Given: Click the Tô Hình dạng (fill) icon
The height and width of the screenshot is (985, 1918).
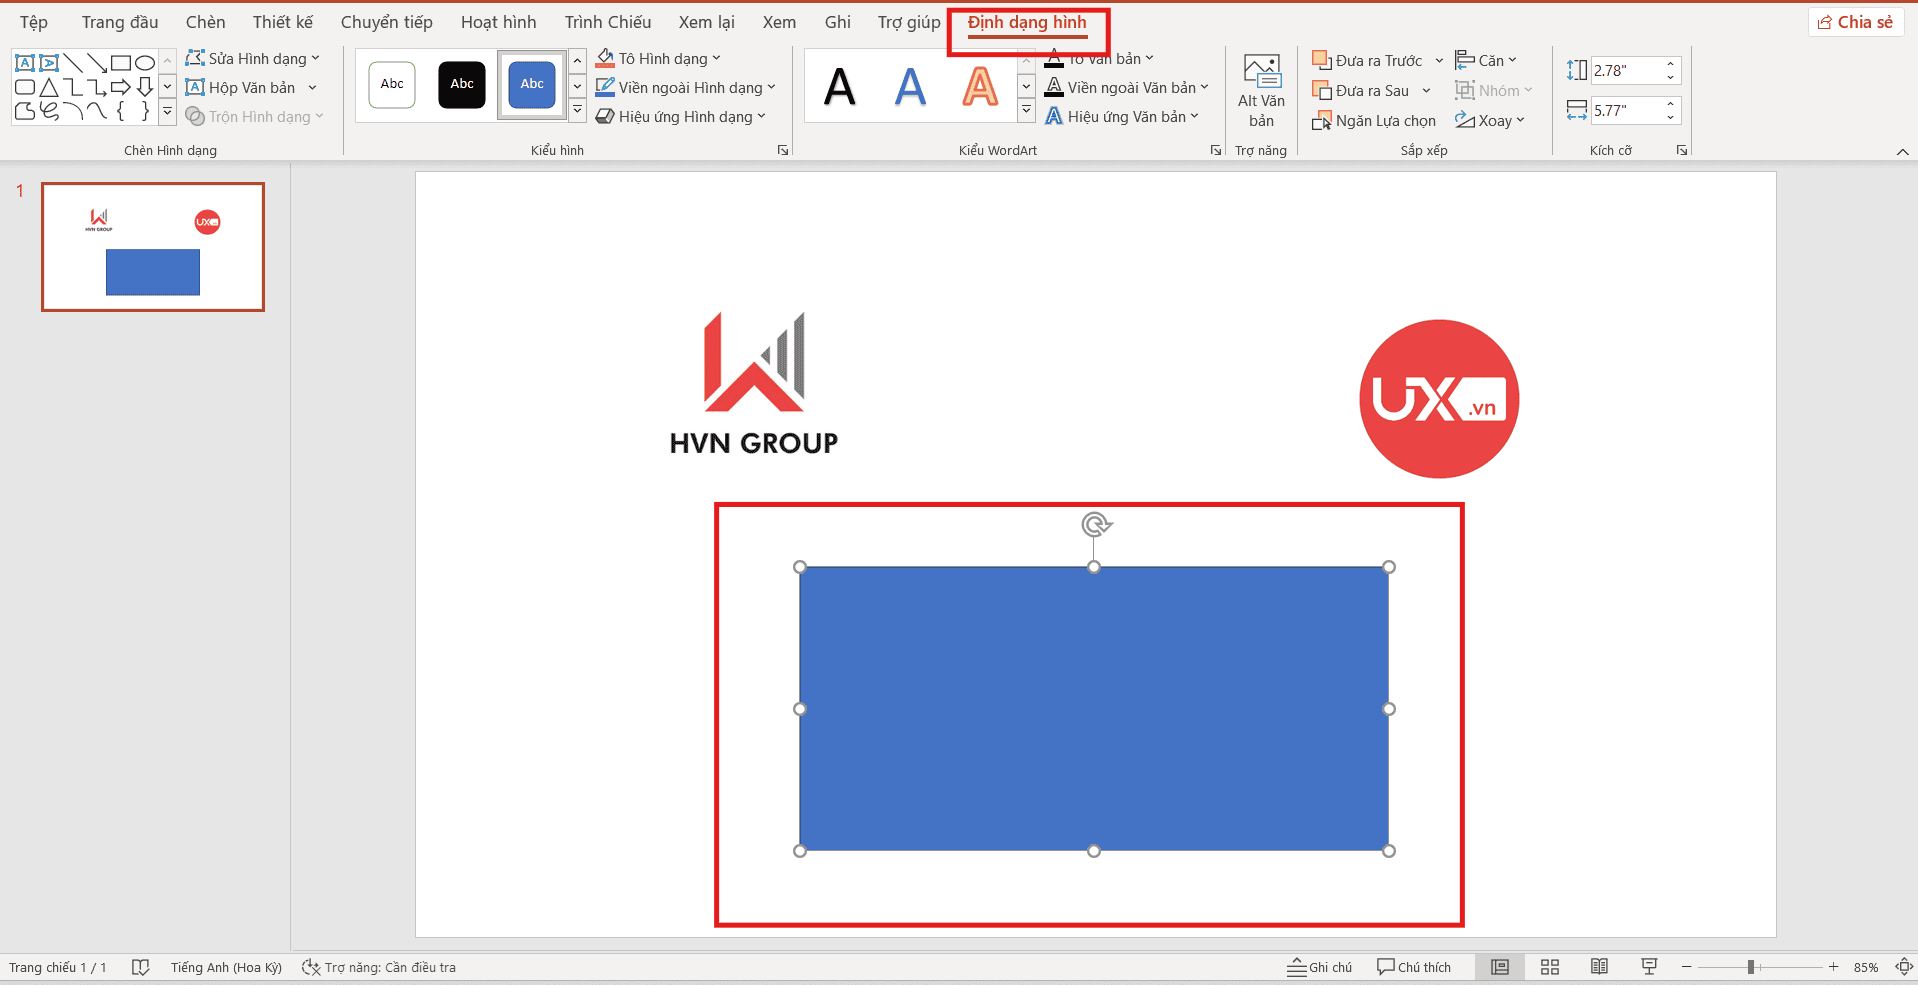Looking at the screenshot, I should pyautogui.click(x=604, y=58).
